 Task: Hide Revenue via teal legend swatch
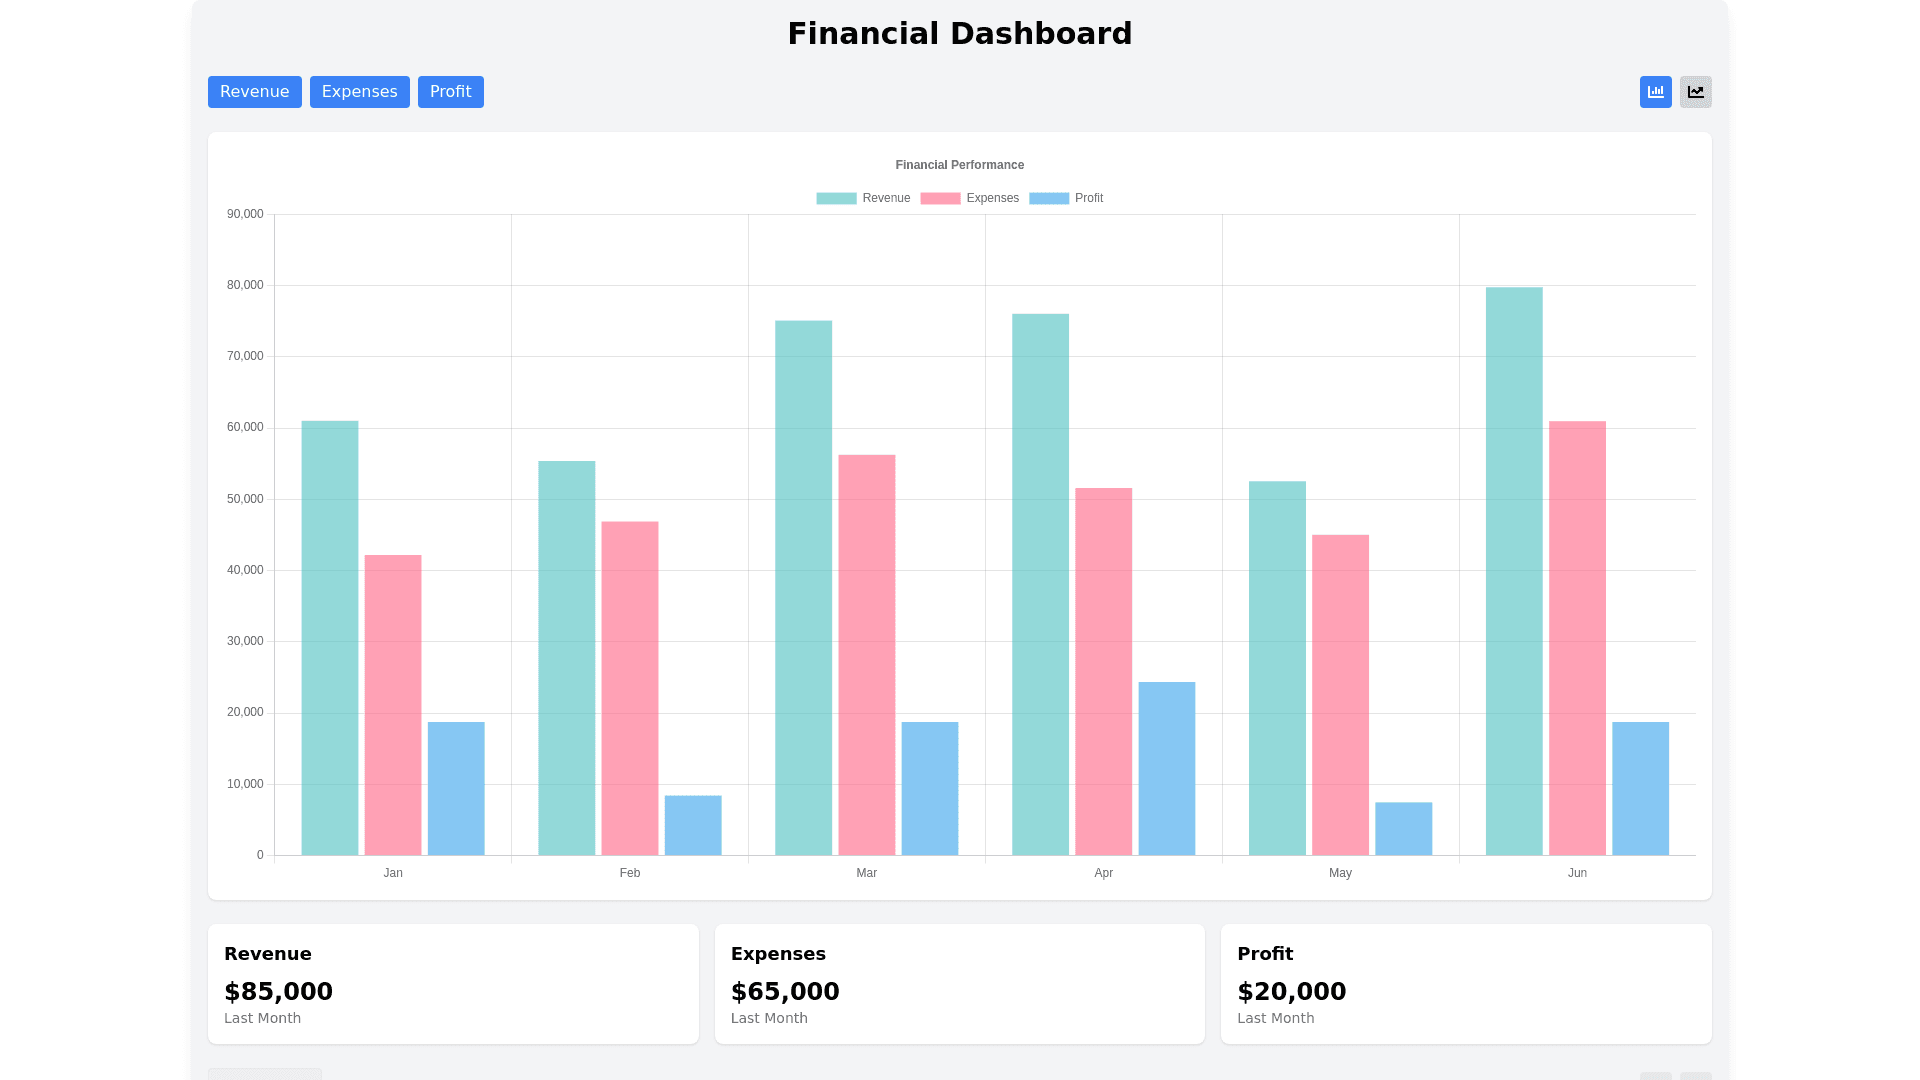tap(836, 198)
